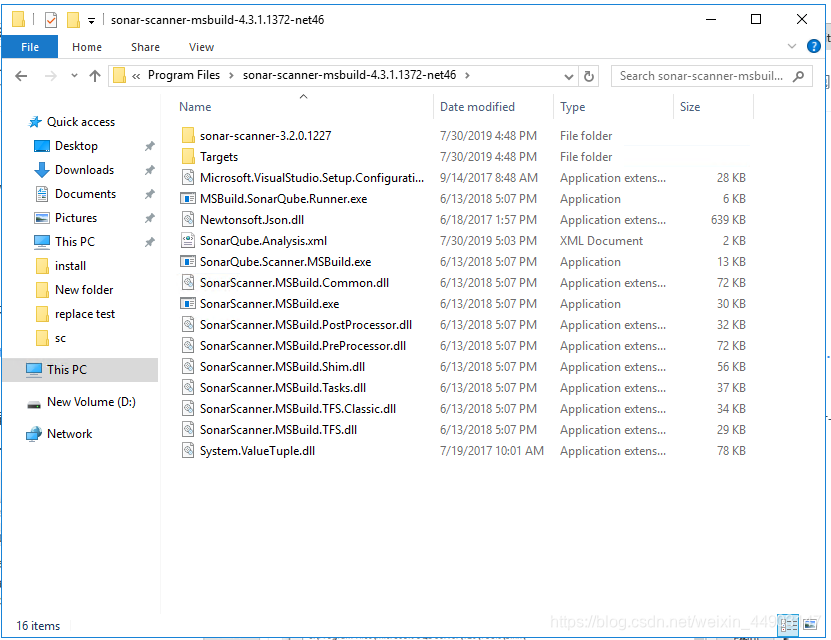Select SonarScanner.MSBuild.PostProcessor.dll file name
Image resolution: width=831 pixels, height=640 pixels.
pyautogui.click(x=306, y=325)
